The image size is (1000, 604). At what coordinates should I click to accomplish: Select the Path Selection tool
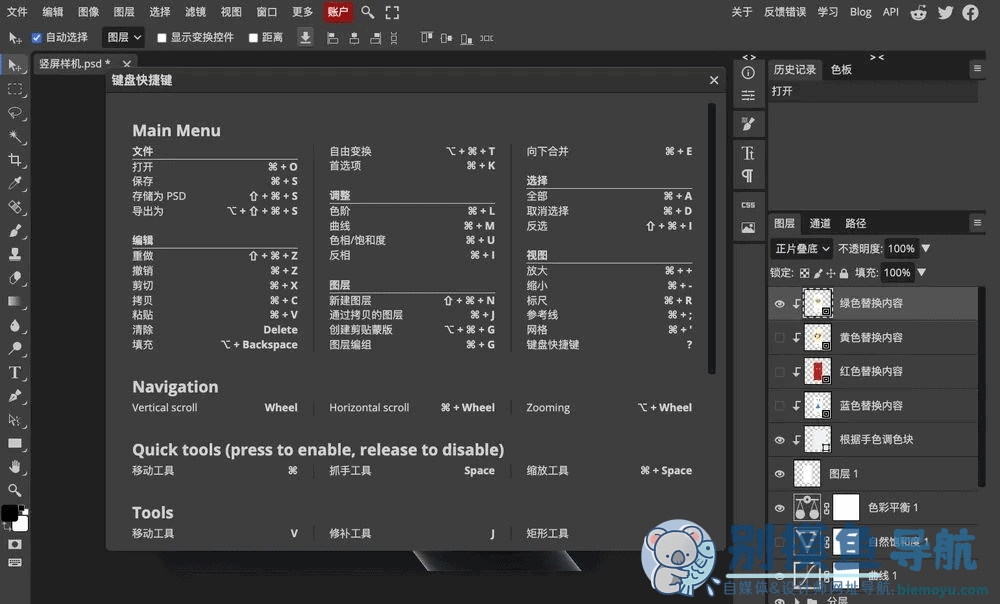pos(15,420)
